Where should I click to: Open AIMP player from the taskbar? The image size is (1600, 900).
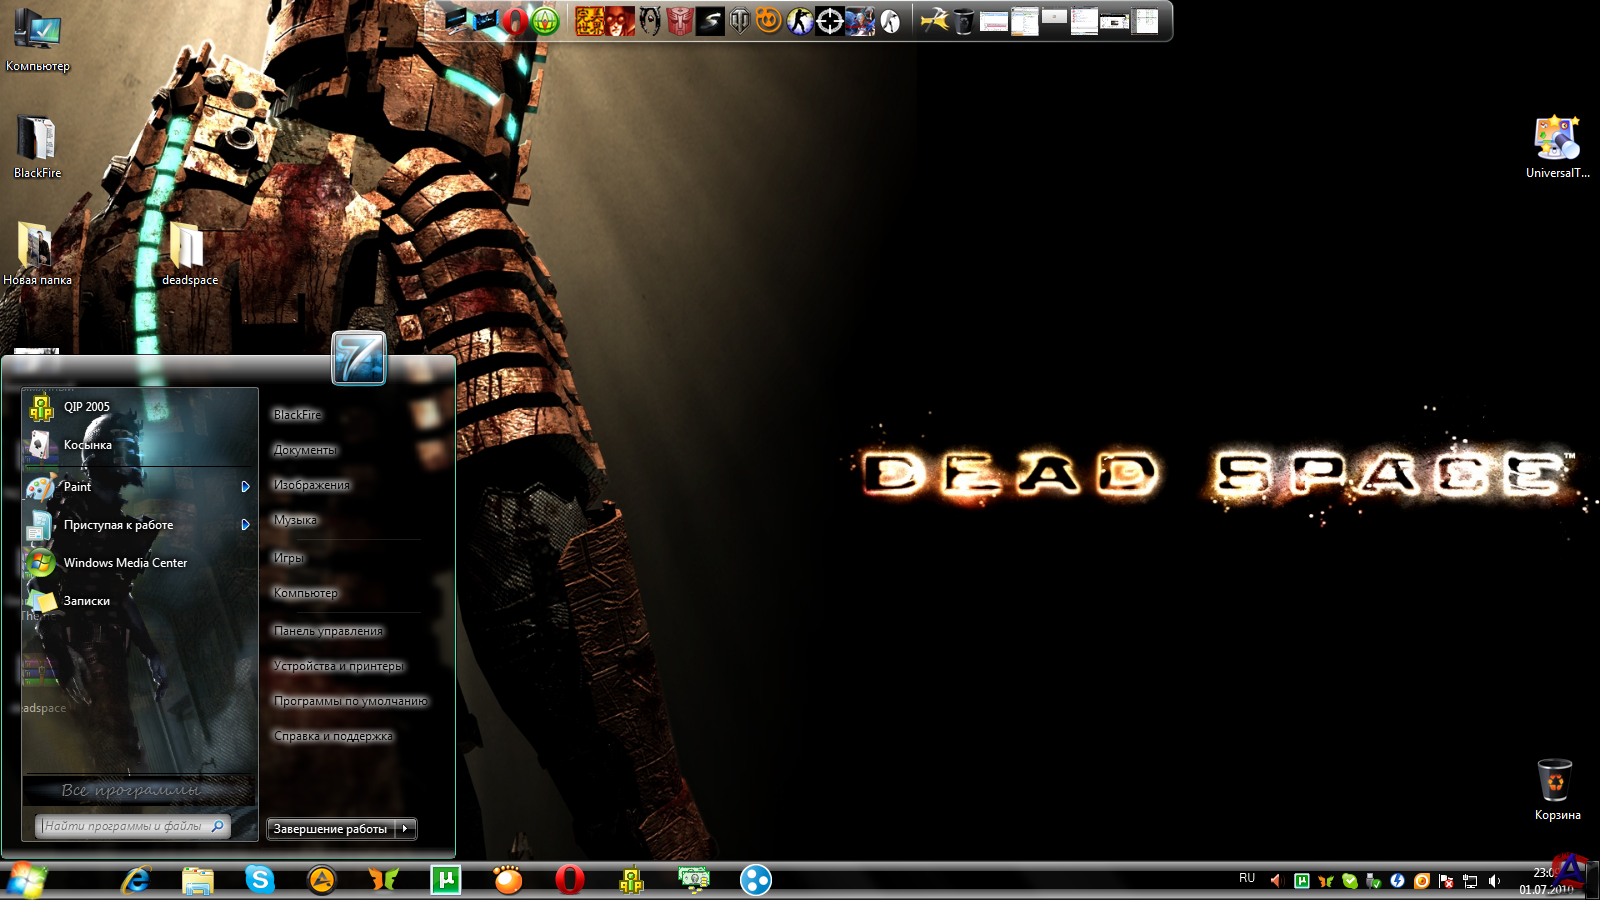coord(322,880)
